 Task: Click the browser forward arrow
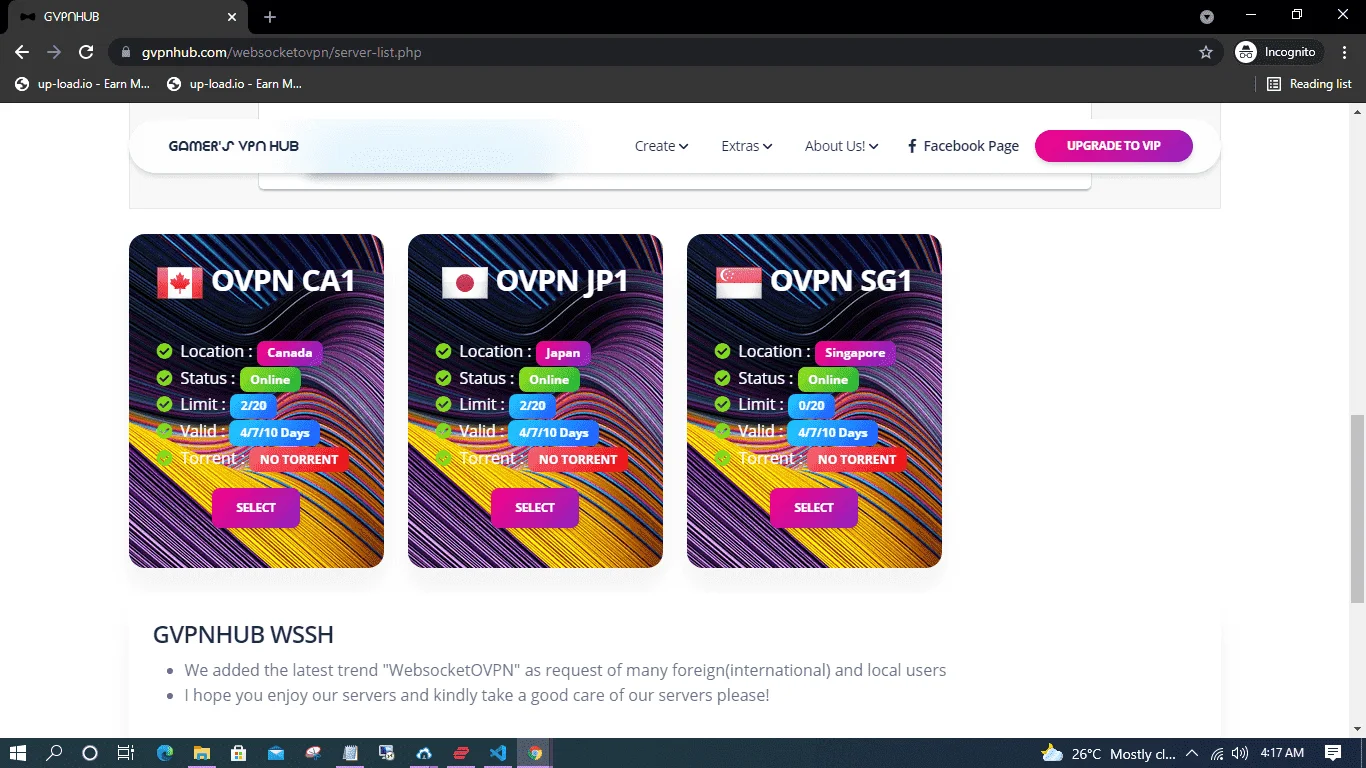tap(54, 52)
